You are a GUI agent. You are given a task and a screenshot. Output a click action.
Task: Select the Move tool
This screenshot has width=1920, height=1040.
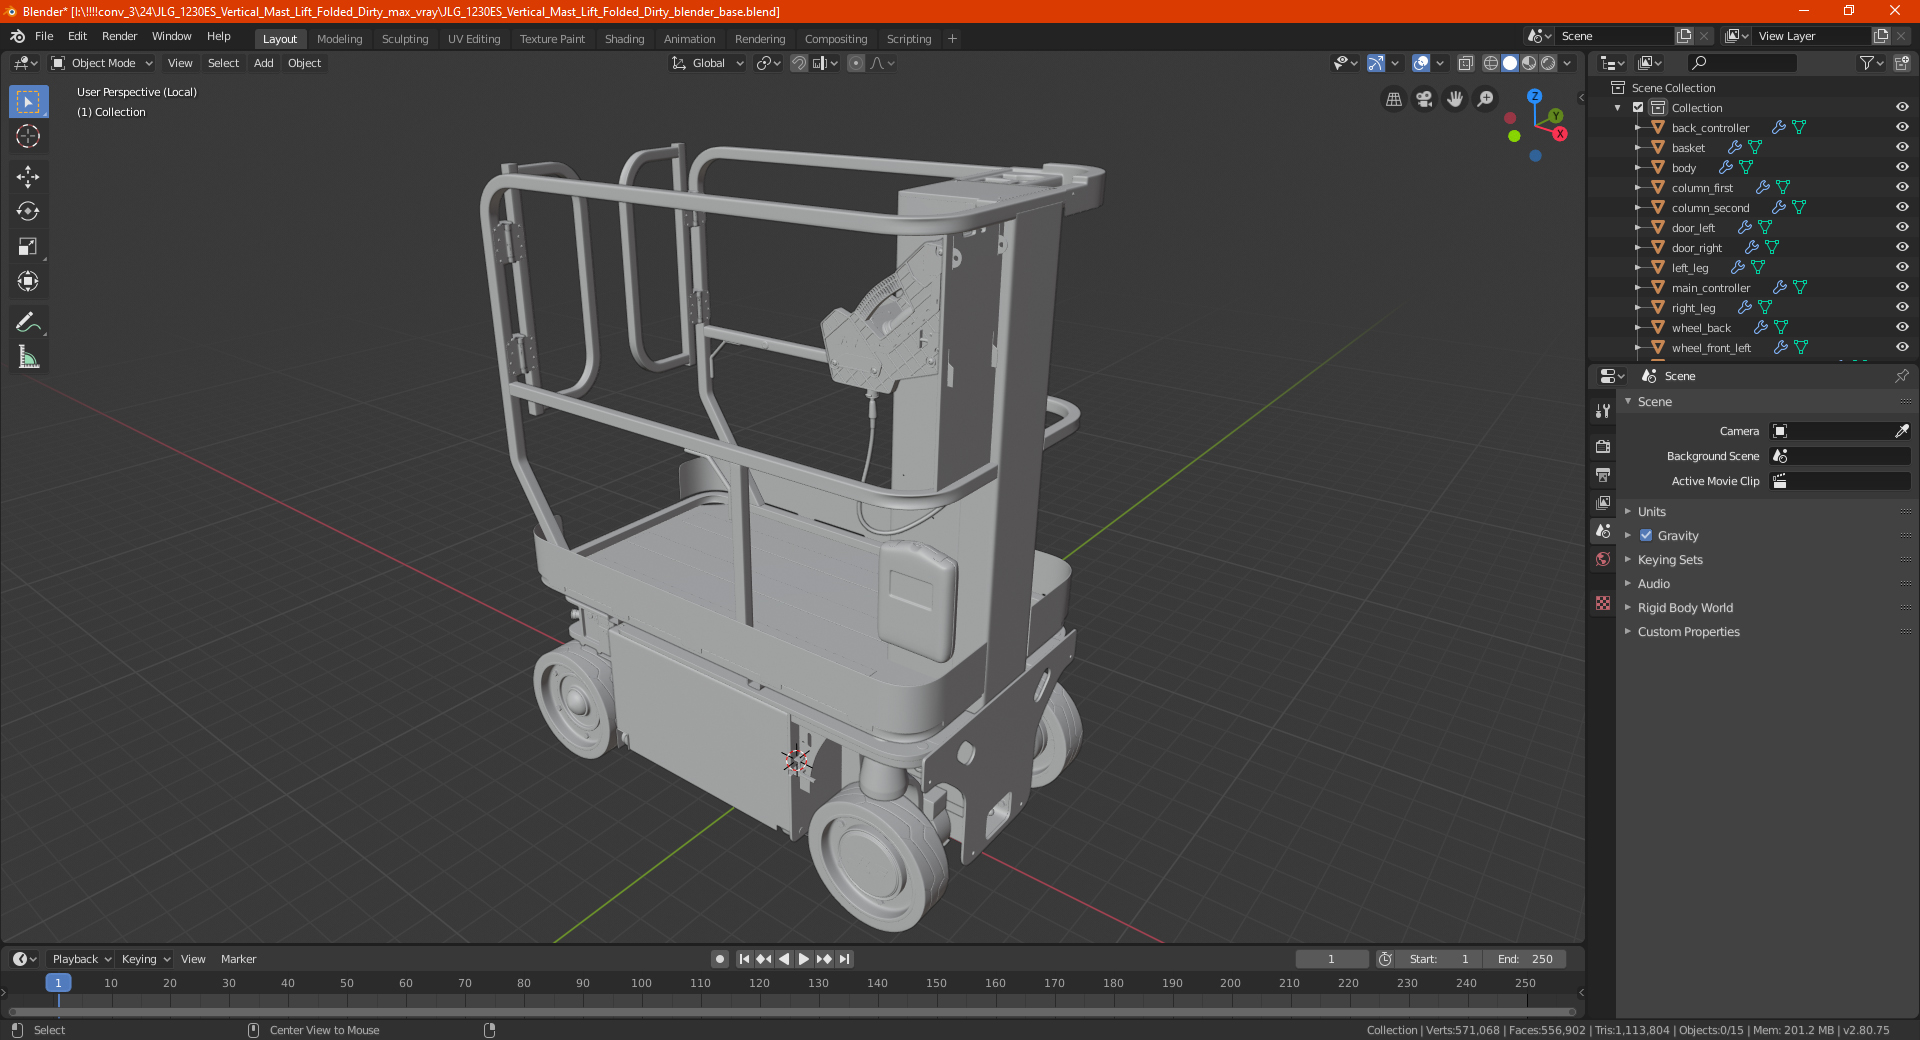(28, 177)
